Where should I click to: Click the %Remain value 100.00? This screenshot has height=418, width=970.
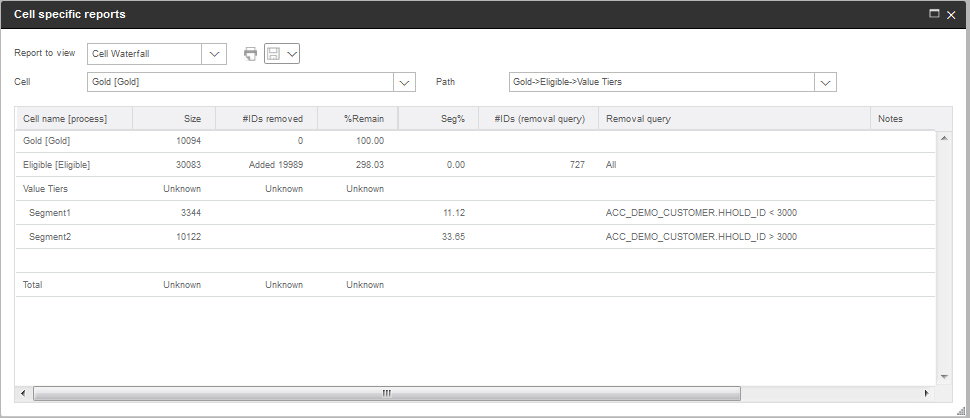tap(370, 141)
